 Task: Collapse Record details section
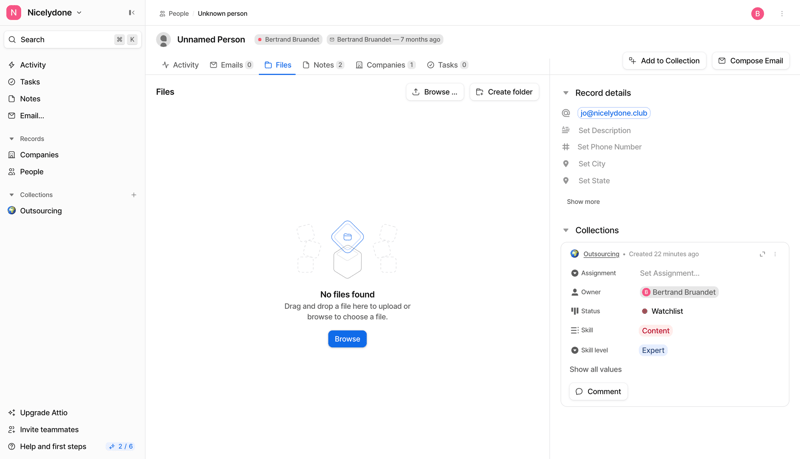[x=566, y=93]
